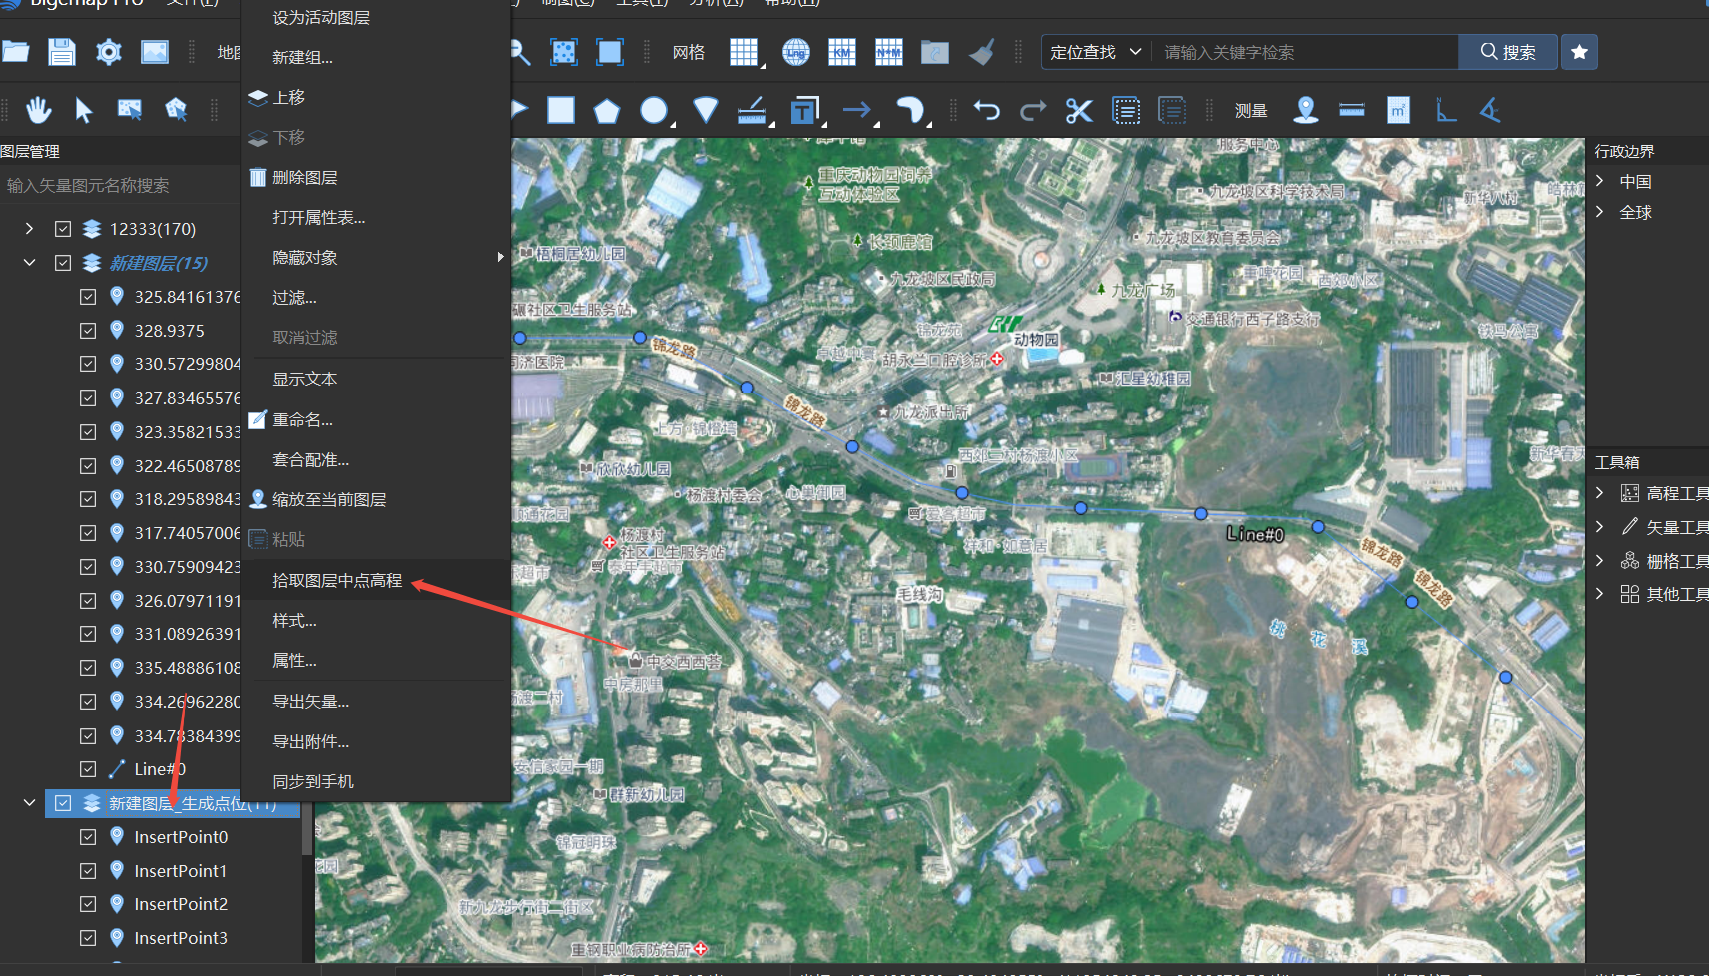Click the keyword search input field

coord(1300,52)
